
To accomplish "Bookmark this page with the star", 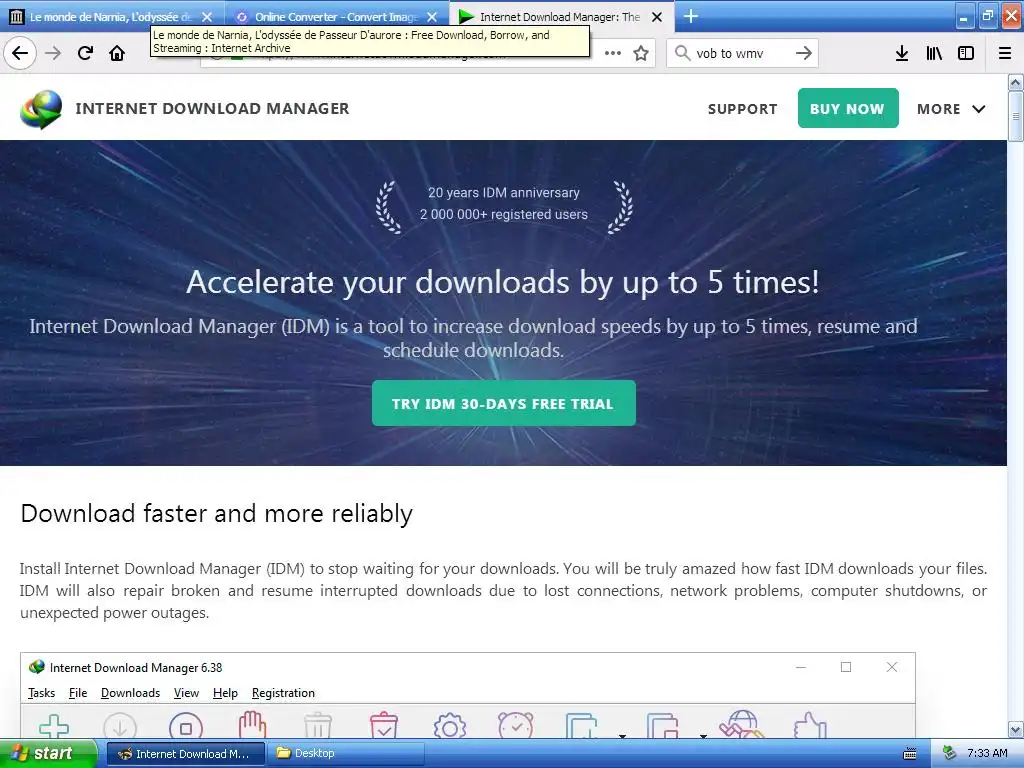I will click(641, 53).
